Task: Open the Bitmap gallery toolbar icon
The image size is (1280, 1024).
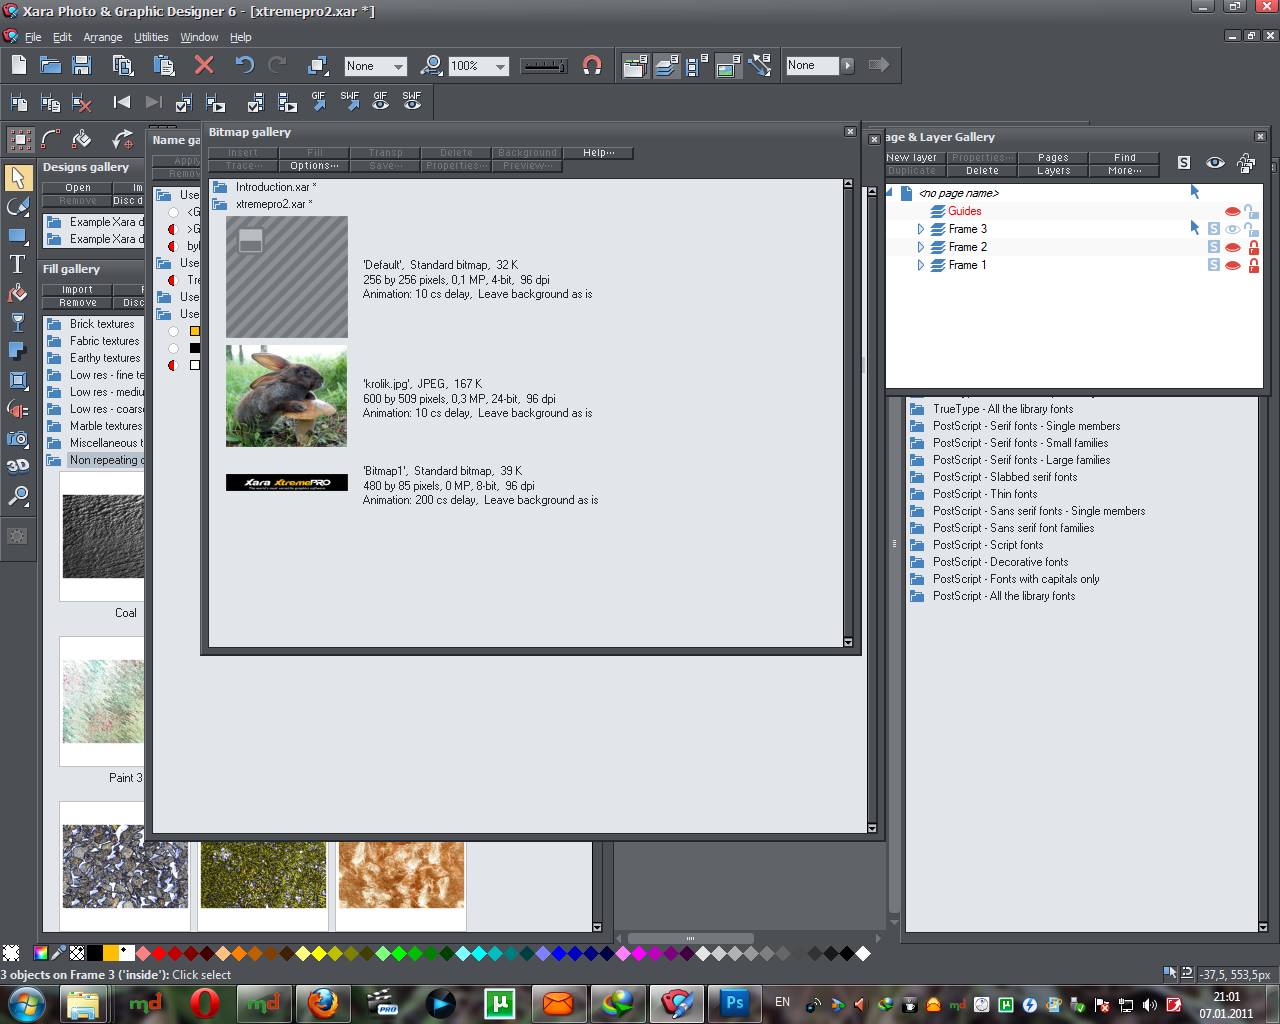Action: [x=729, y=66]
